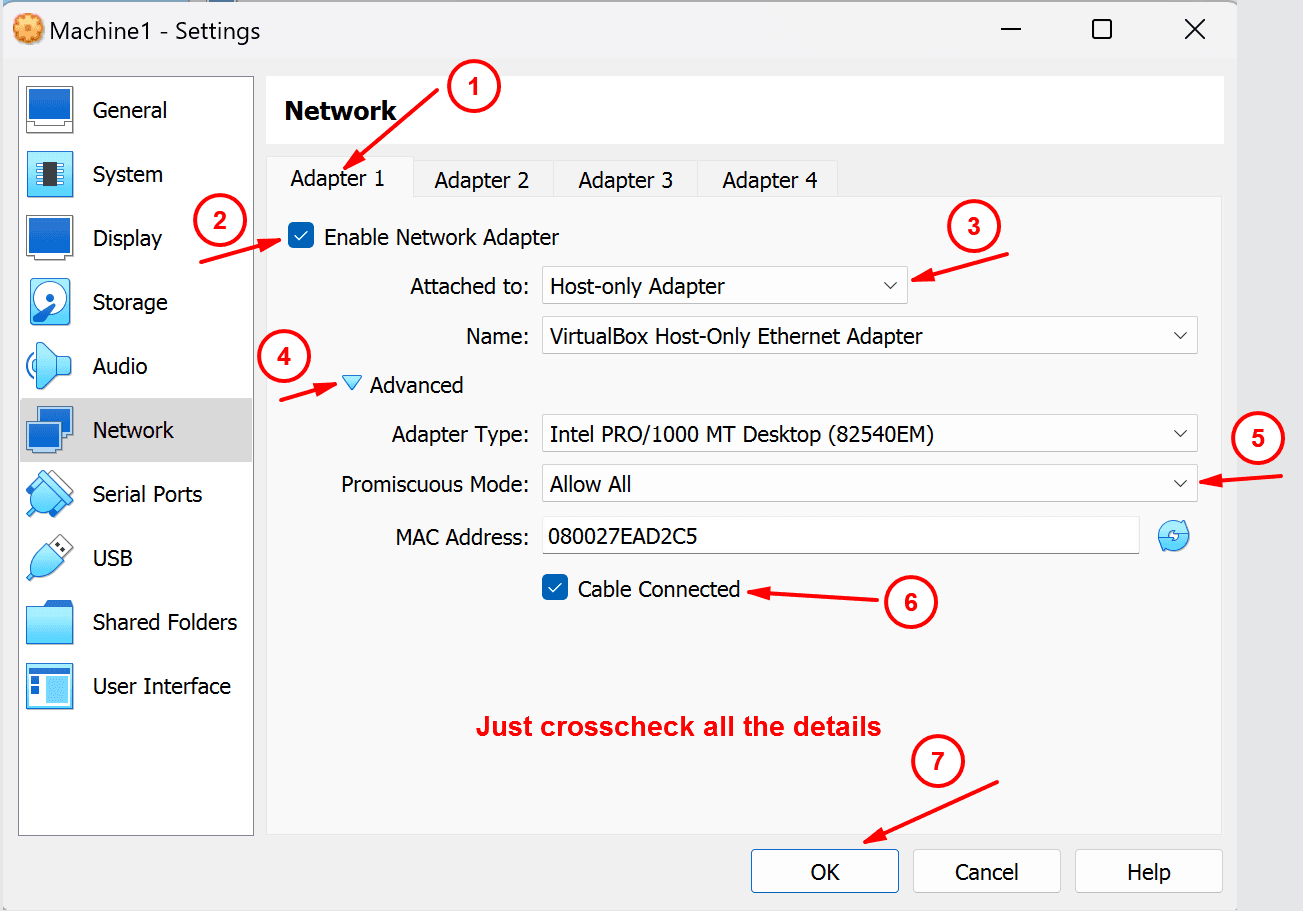Collapse the Advanced options section

352,383
